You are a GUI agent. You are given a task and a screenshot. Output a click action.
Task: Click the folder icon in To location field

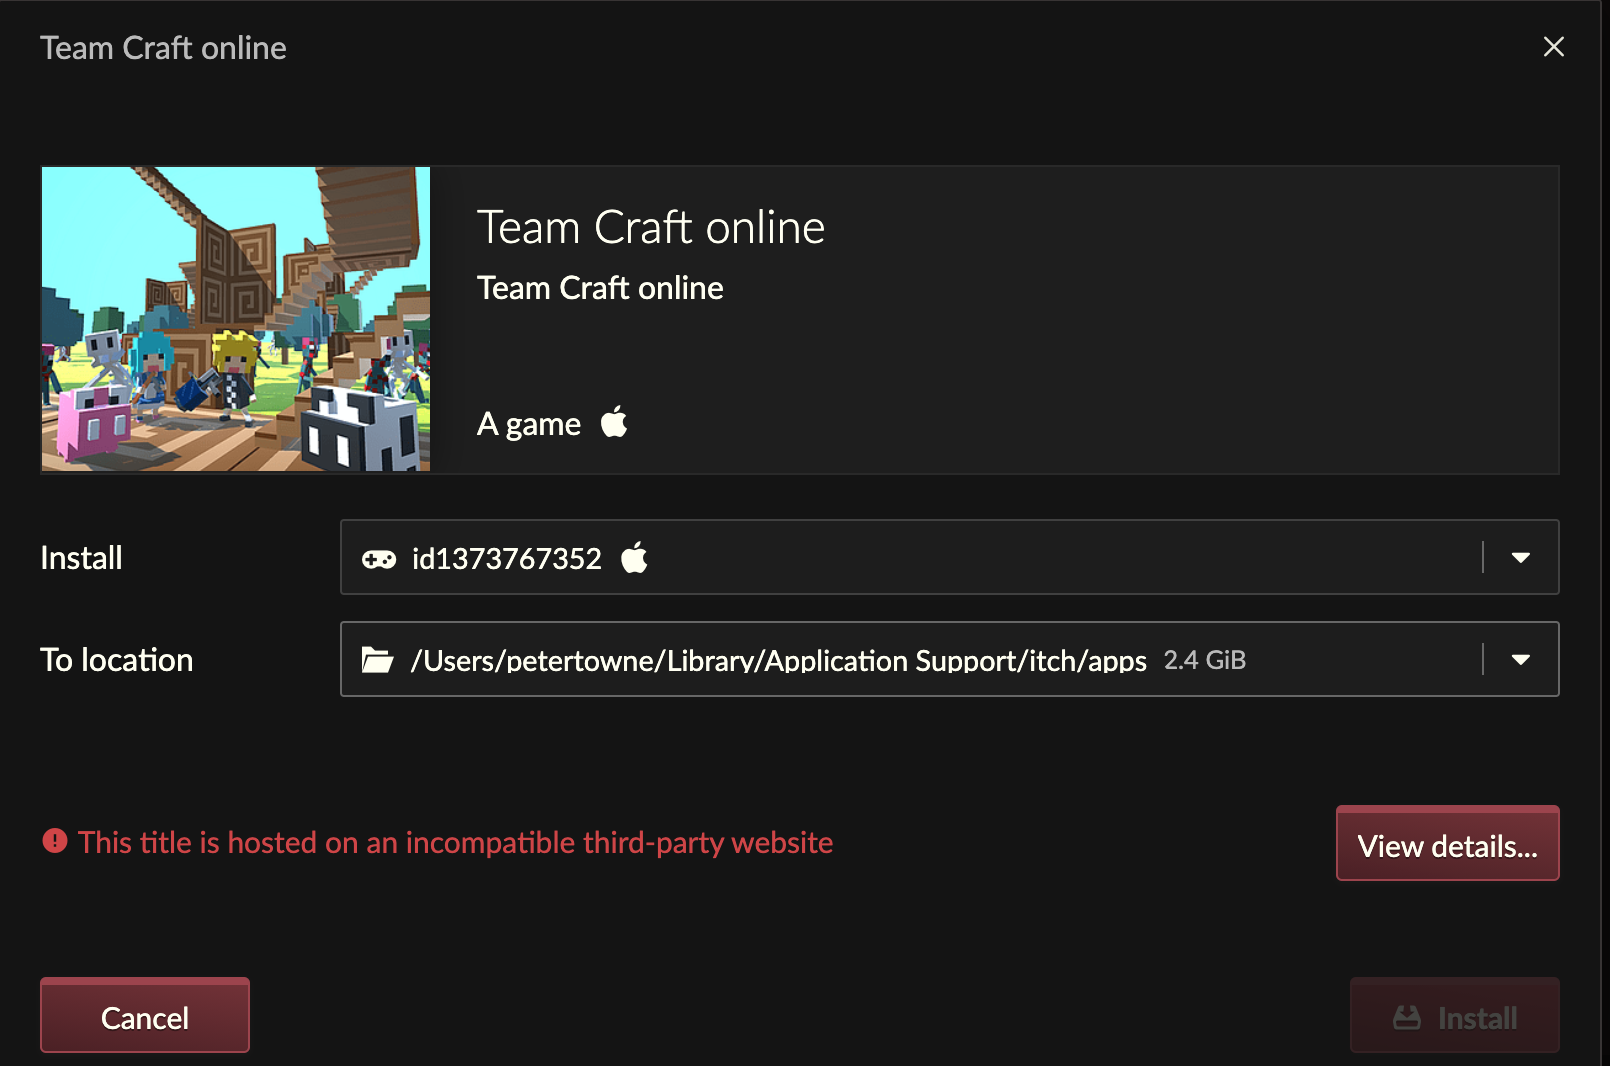[x=377, y=660]
